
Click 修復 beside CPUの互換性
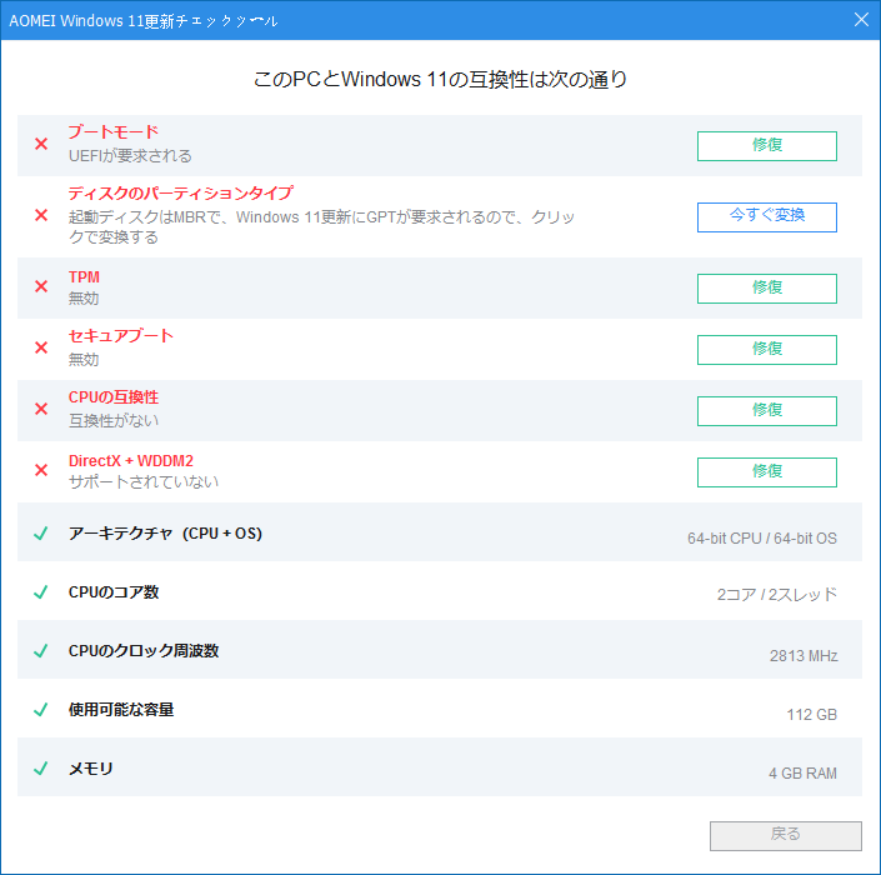click(x=766, y=410)
